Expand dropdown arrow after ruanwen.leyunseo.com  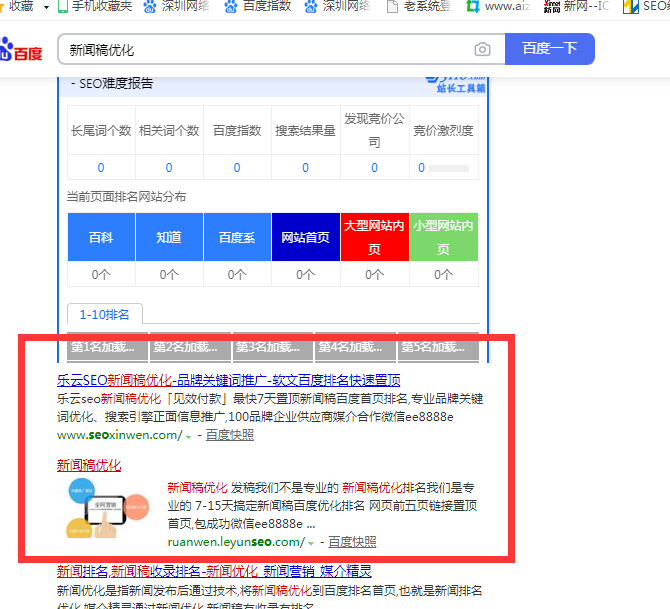coord(311,544)
